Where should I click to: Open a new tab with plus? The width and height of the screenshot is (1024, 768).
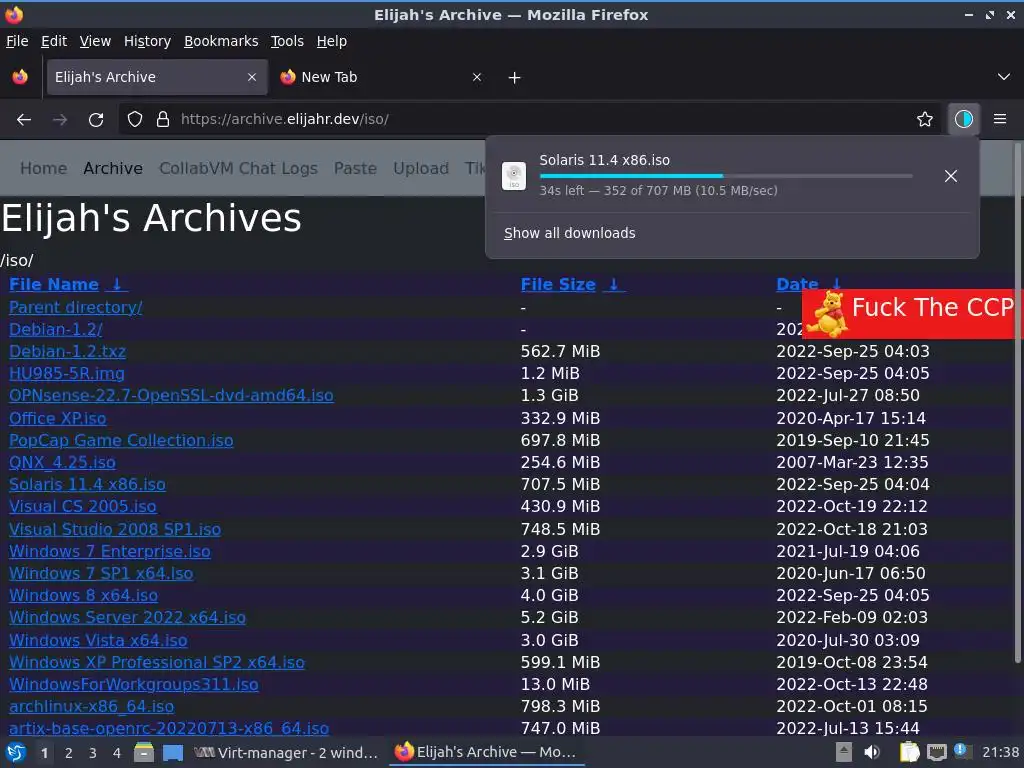click(x=515, y=78)
